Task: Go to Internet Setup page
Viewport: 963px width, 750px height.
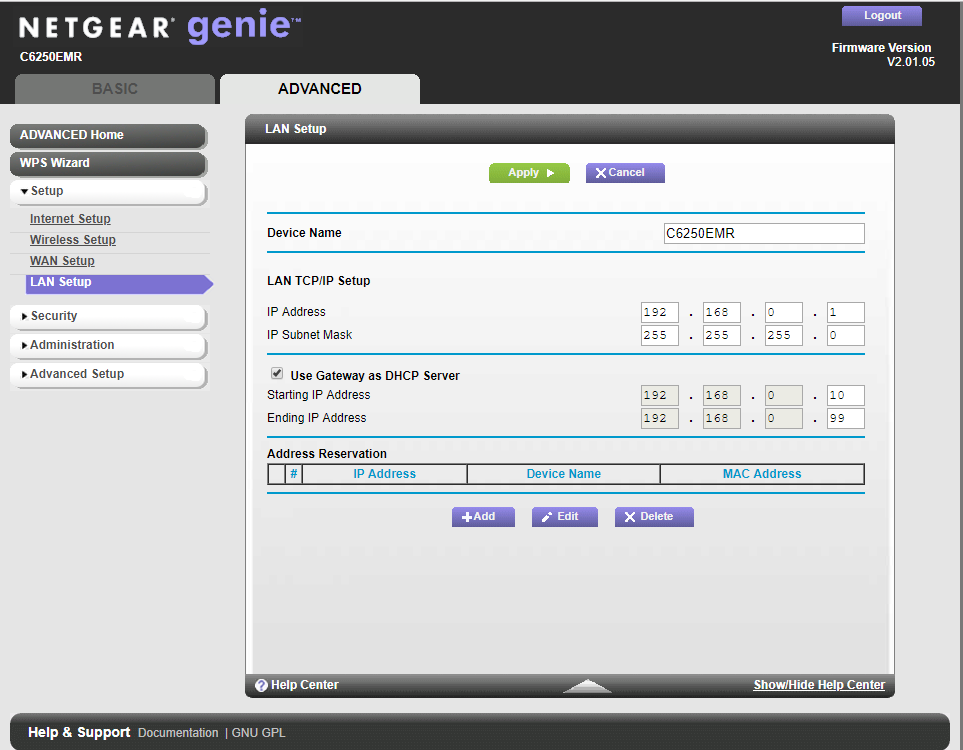Action: tap(70, 219)
